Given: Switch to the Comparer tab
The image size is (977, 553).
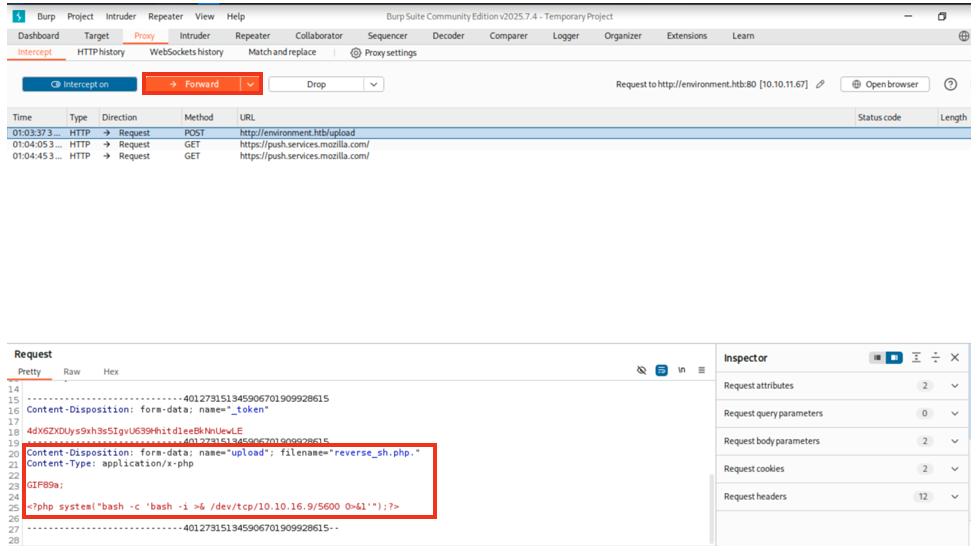Looking at the screenshot, I should pos(508,36).
